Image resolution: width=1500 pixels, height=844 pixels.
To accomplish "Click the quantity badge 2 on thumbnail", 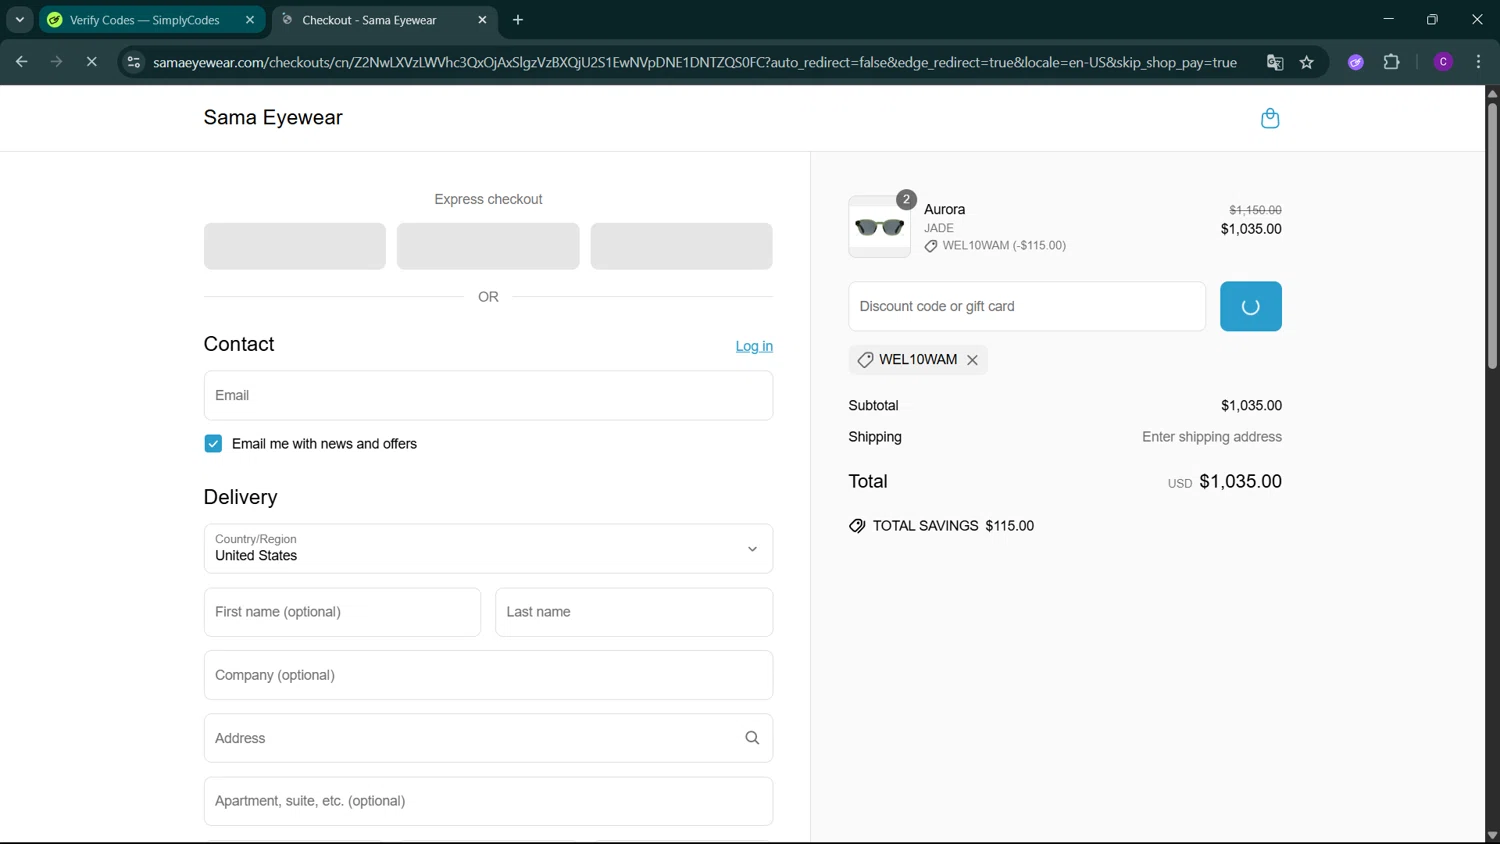I will [x=906, y=199].
